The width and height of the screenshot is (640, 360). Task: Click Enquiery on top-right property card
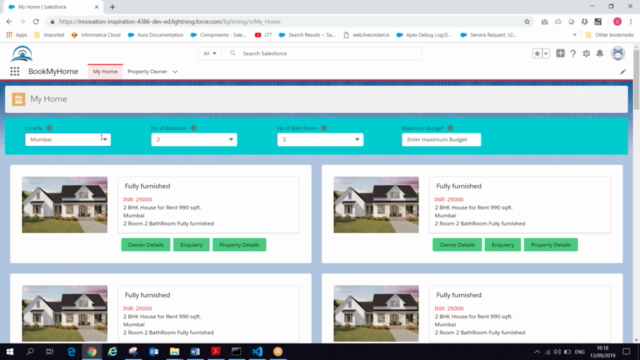click(502, 245)
